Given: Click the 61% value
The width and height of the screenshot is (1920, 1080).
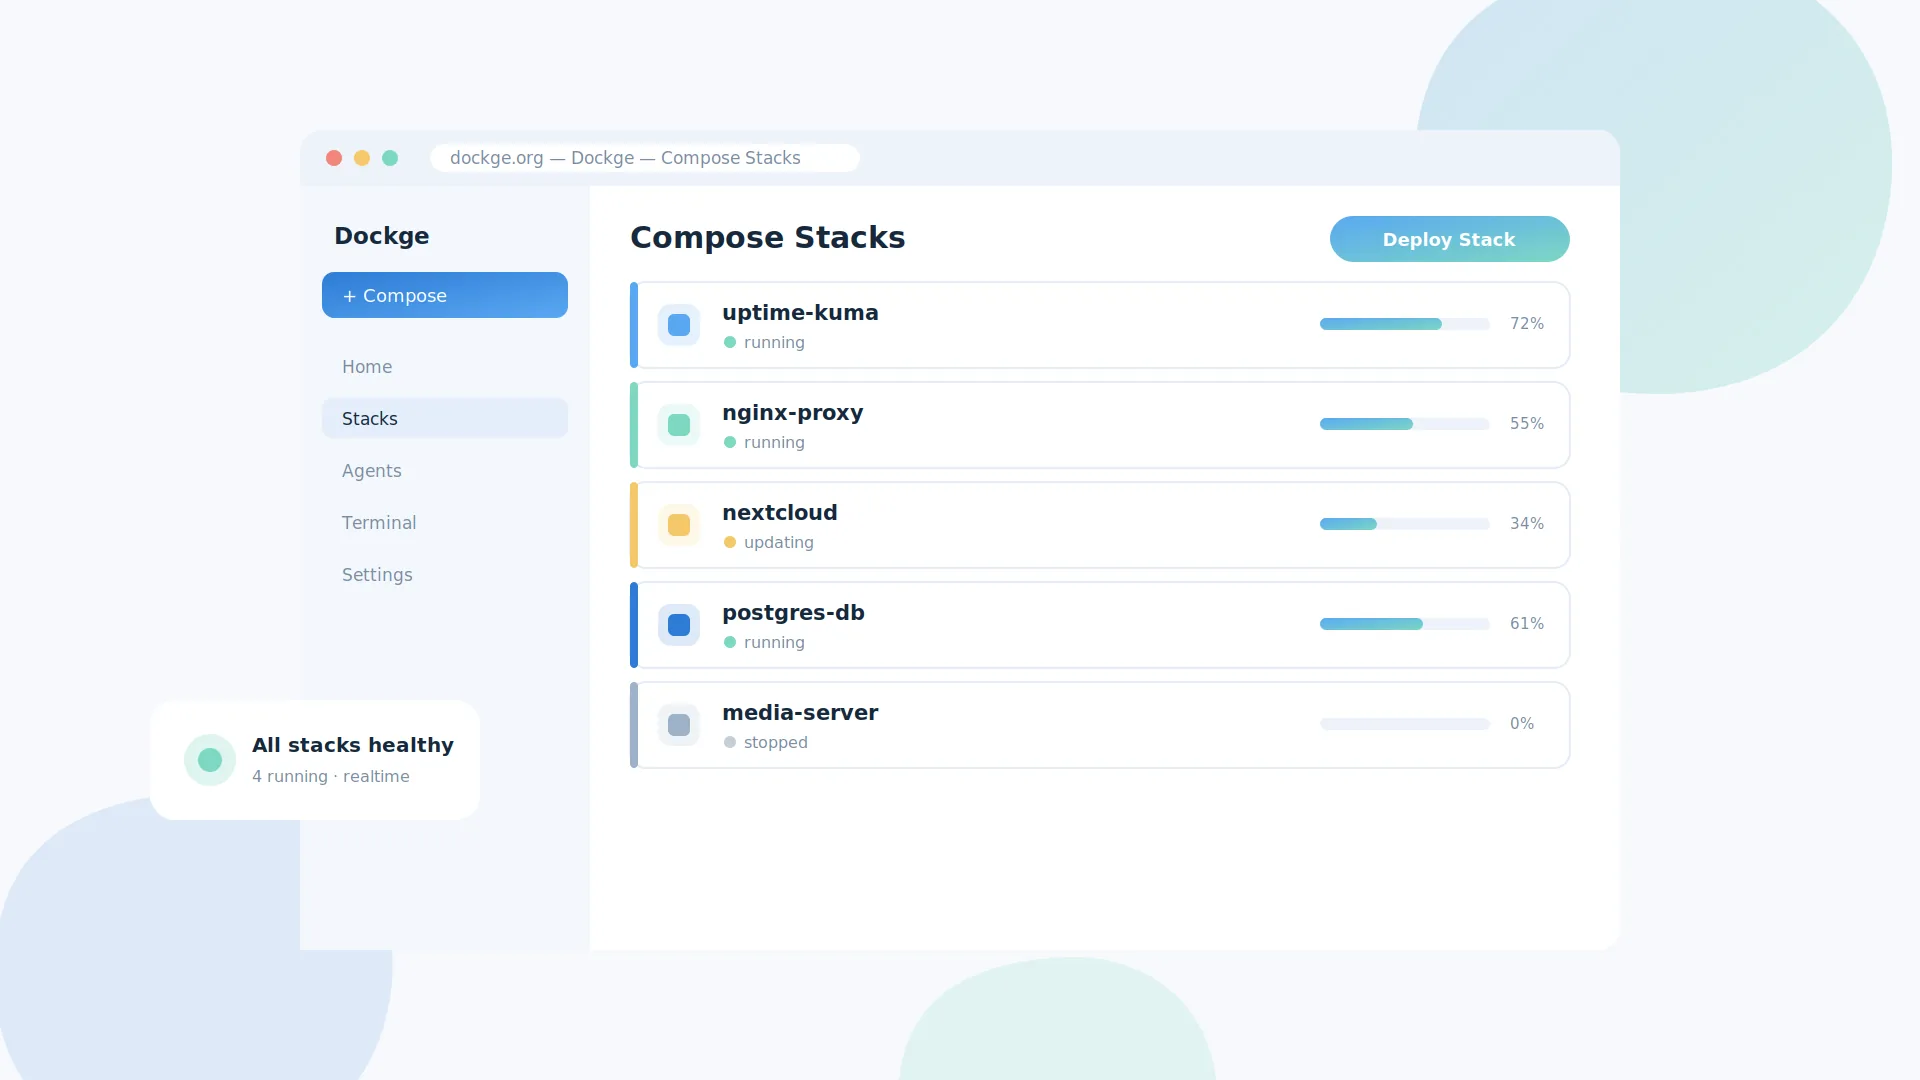Looking at the screenshot, I should click(x=1527, y=624).
